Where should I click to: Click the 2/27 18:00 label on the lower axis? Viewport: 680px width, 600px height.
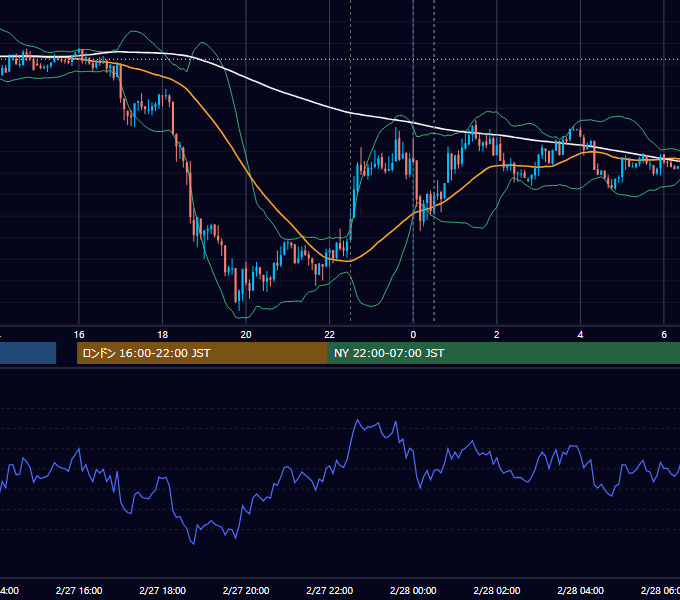coord(163,590)
